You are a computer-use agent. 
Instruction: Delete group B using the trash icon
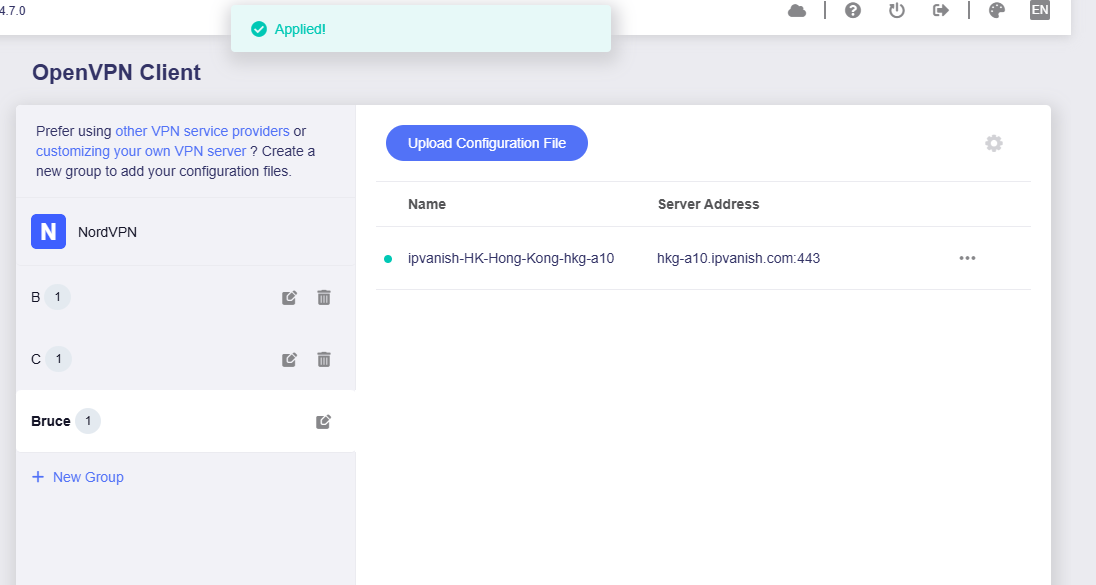click(324, 297)
